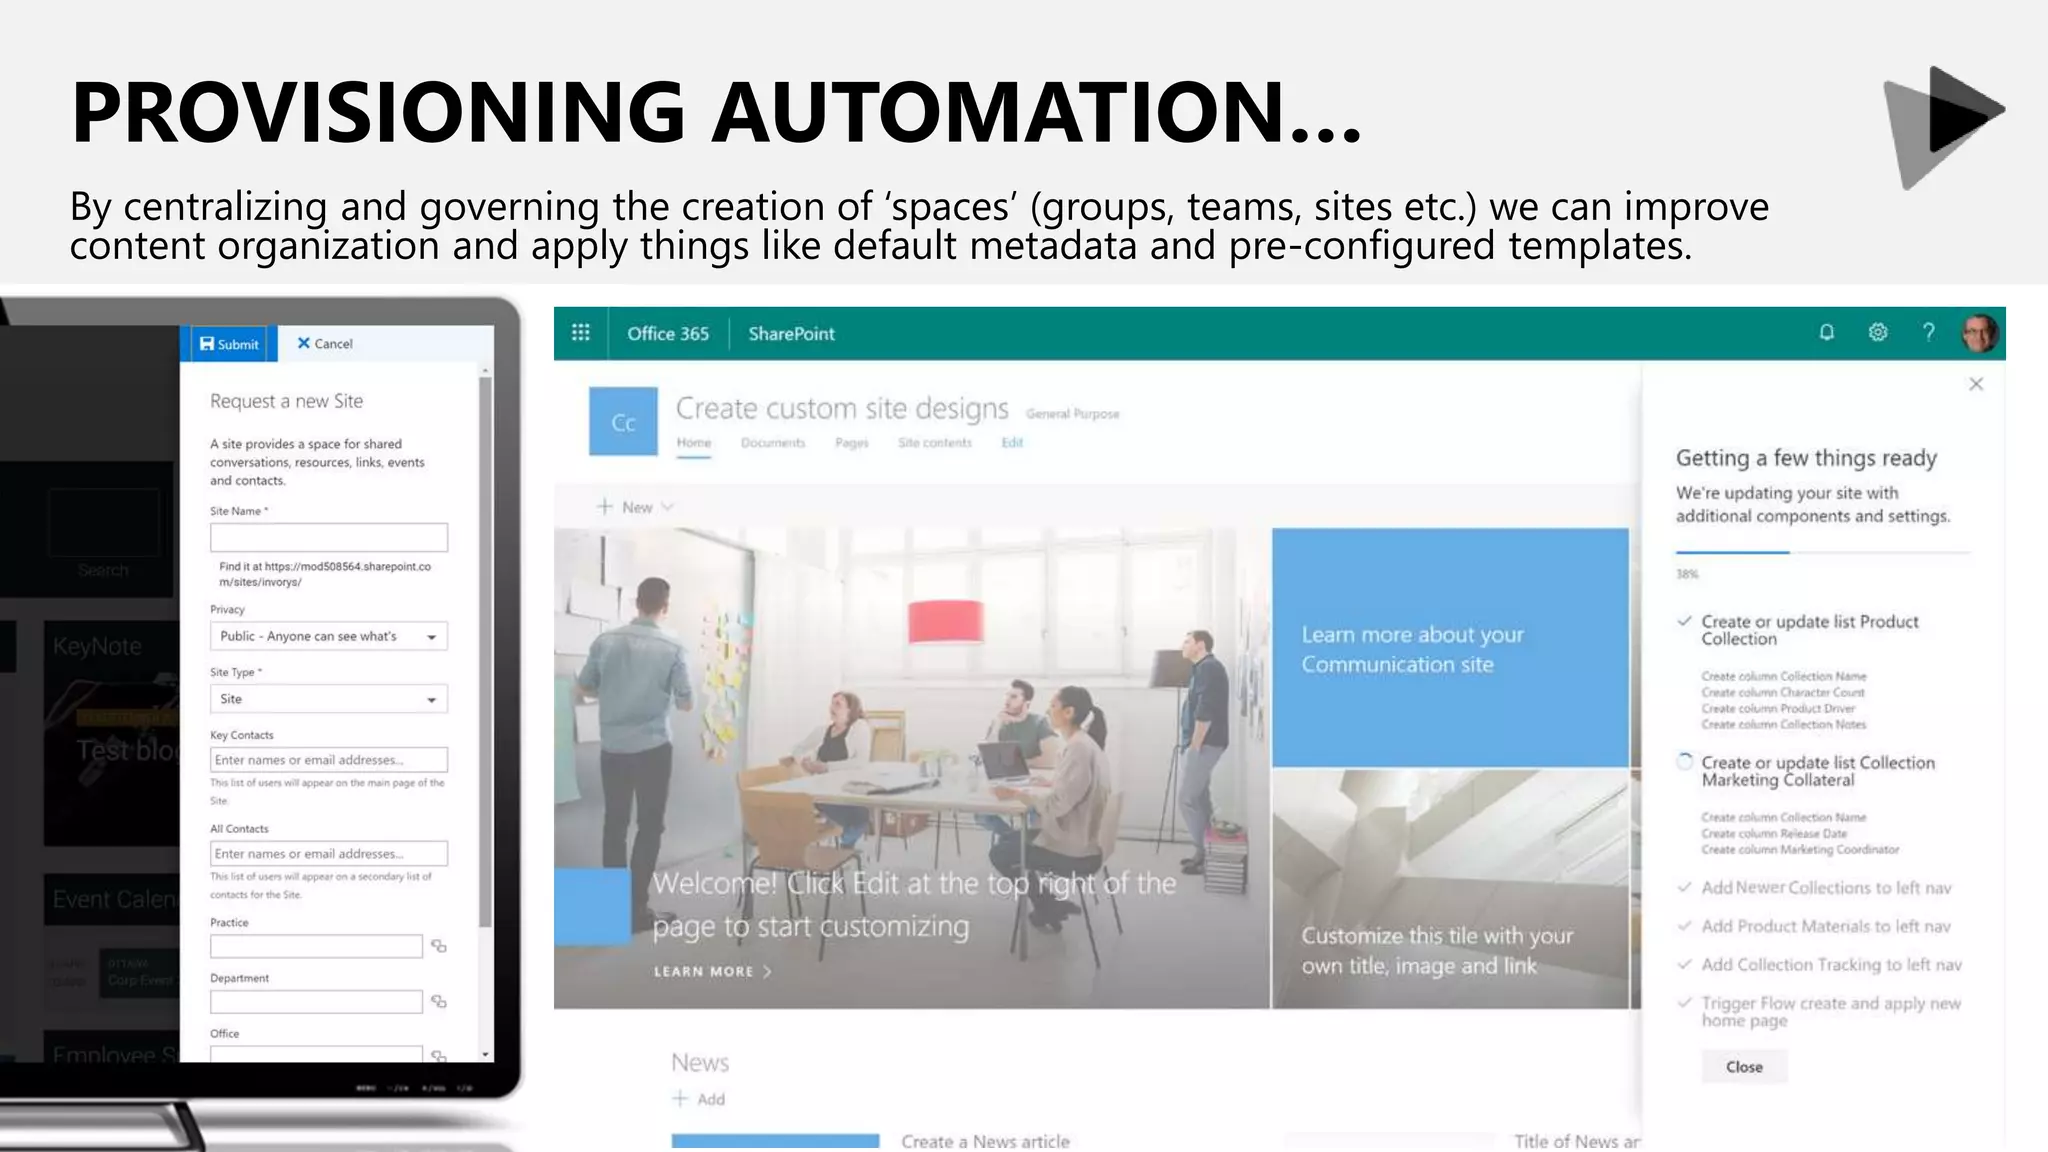Cancel the new site request
The height and width of the screenshot is (1152, 2048).
click(x=325, y=343)
